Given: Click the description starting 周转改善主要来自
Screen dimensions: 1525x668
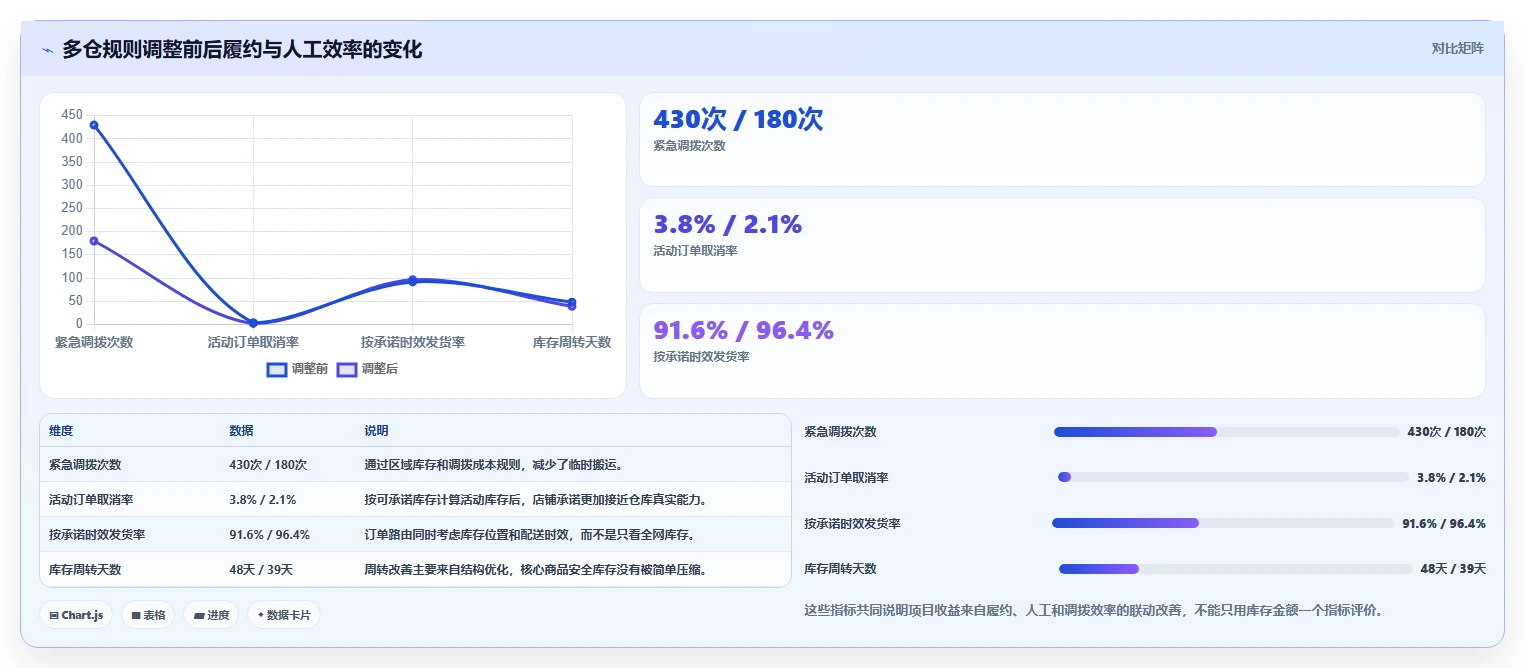Looking at the screenshot, I should [537, 570].
